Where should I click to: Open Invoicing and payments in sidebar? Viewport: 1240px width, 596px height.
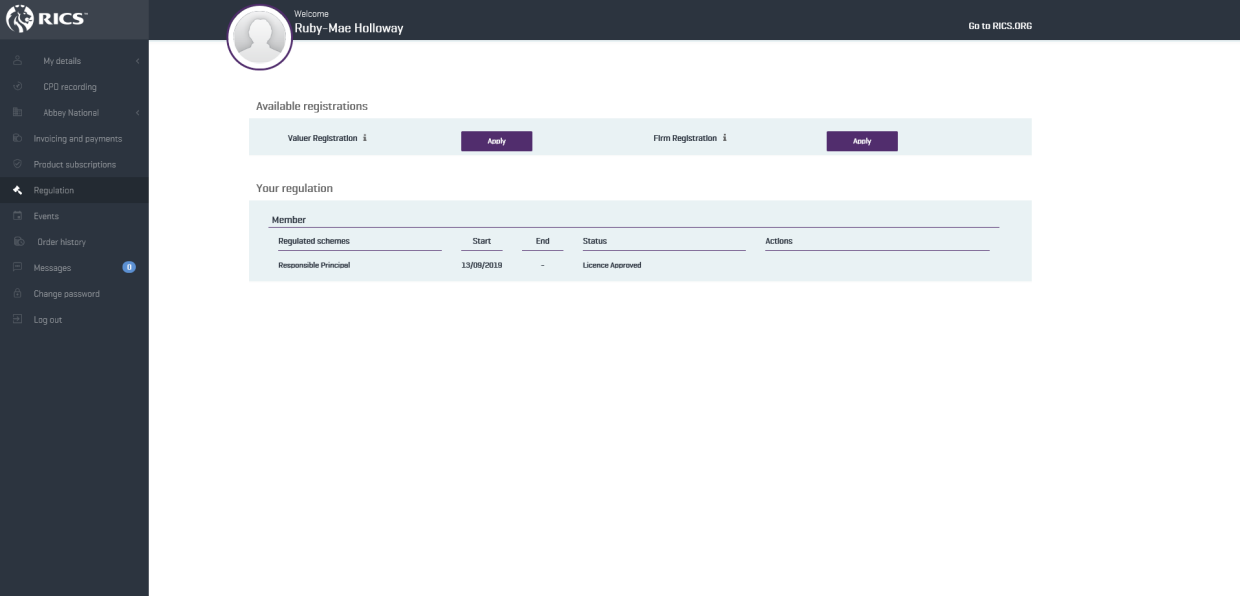point(77,139)
